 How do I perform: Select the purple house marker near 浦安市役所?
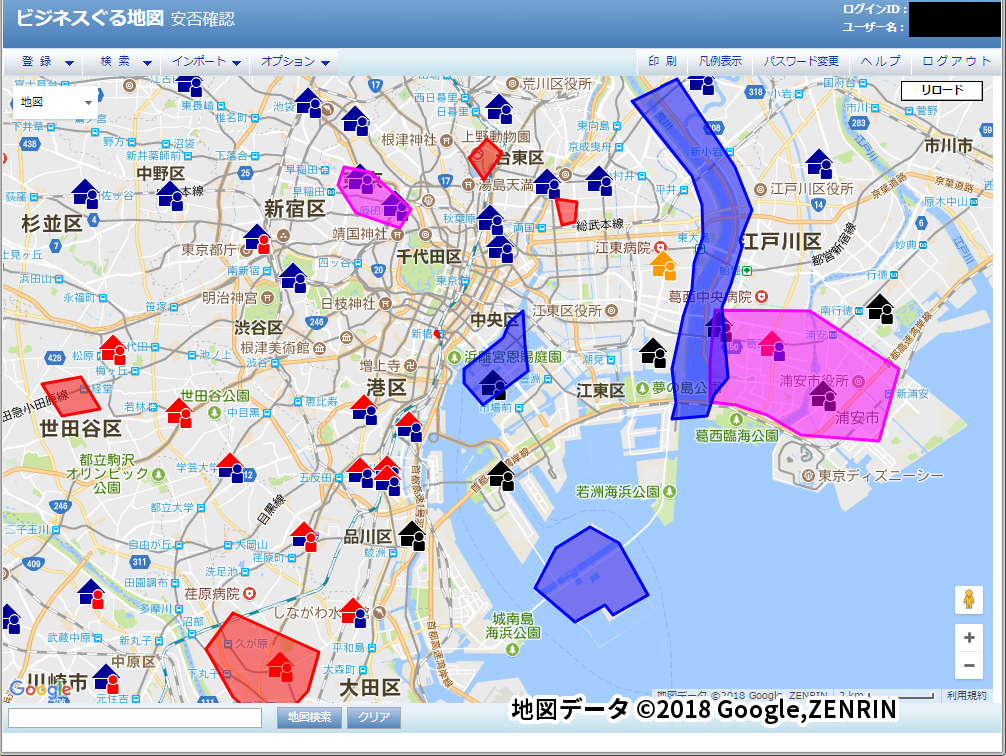(x=823, y=396)
